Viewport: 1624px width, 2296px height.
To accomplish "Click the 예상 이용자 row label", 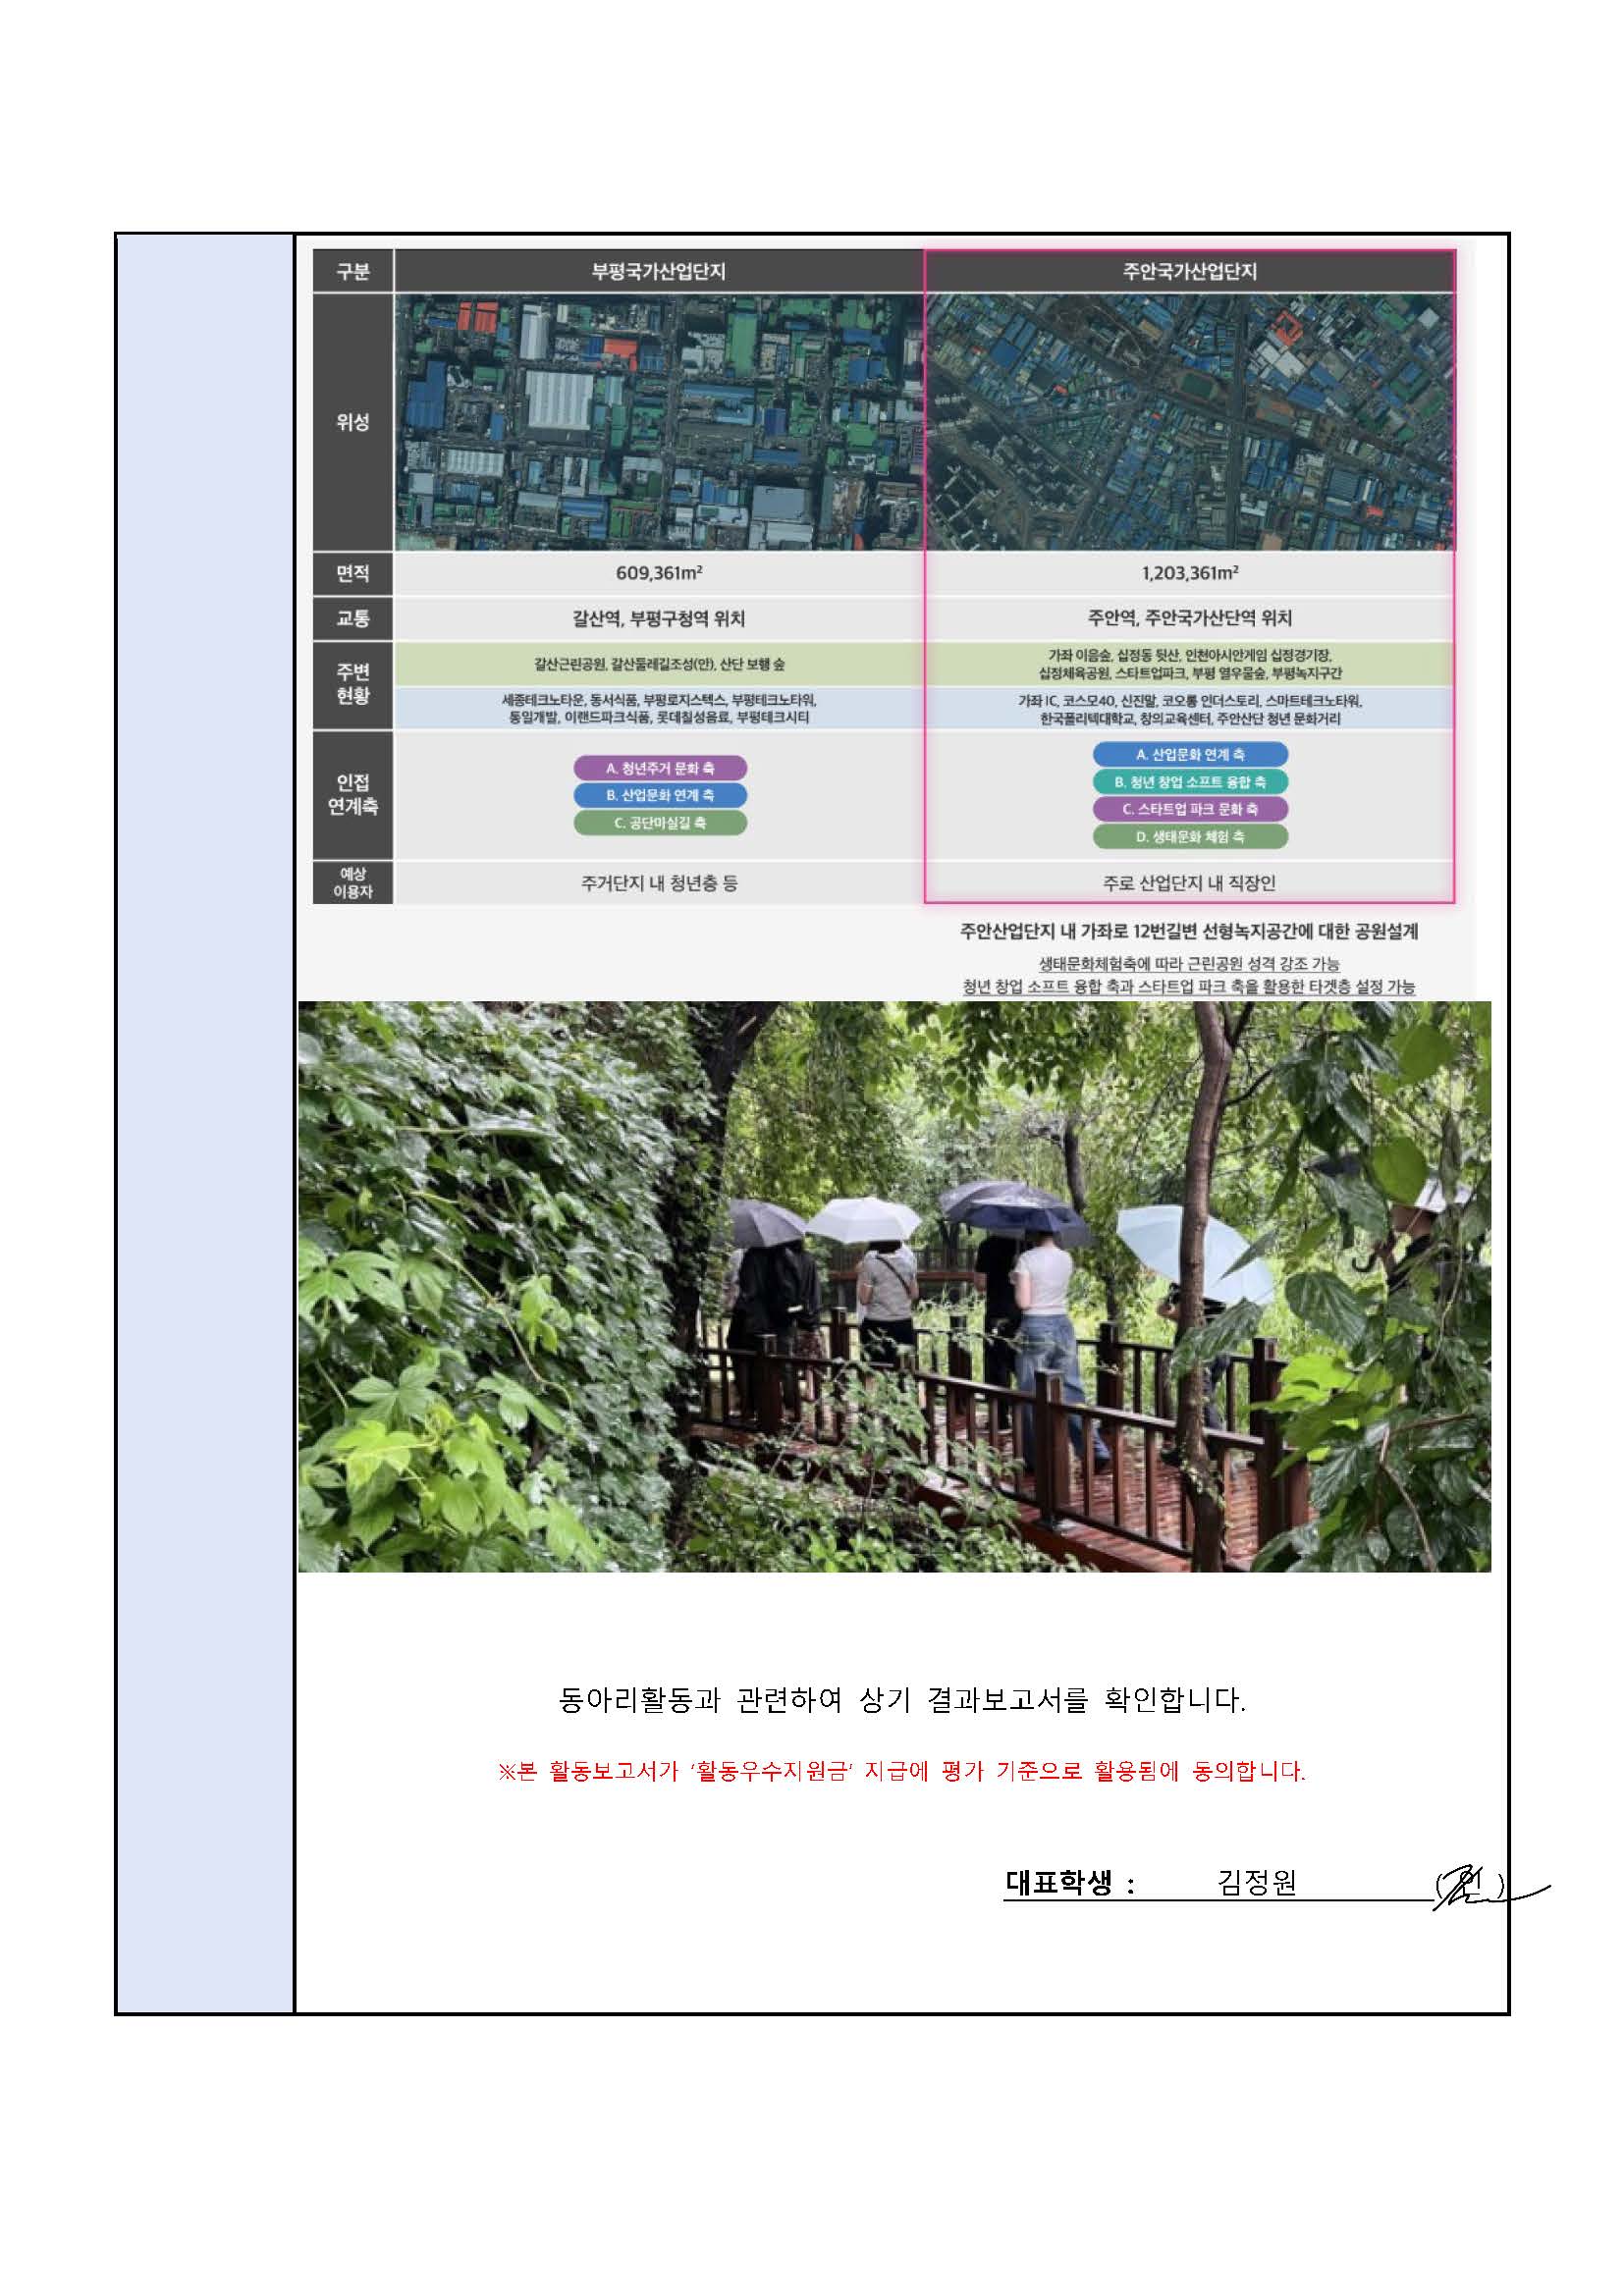I will (x=353, y=882).
